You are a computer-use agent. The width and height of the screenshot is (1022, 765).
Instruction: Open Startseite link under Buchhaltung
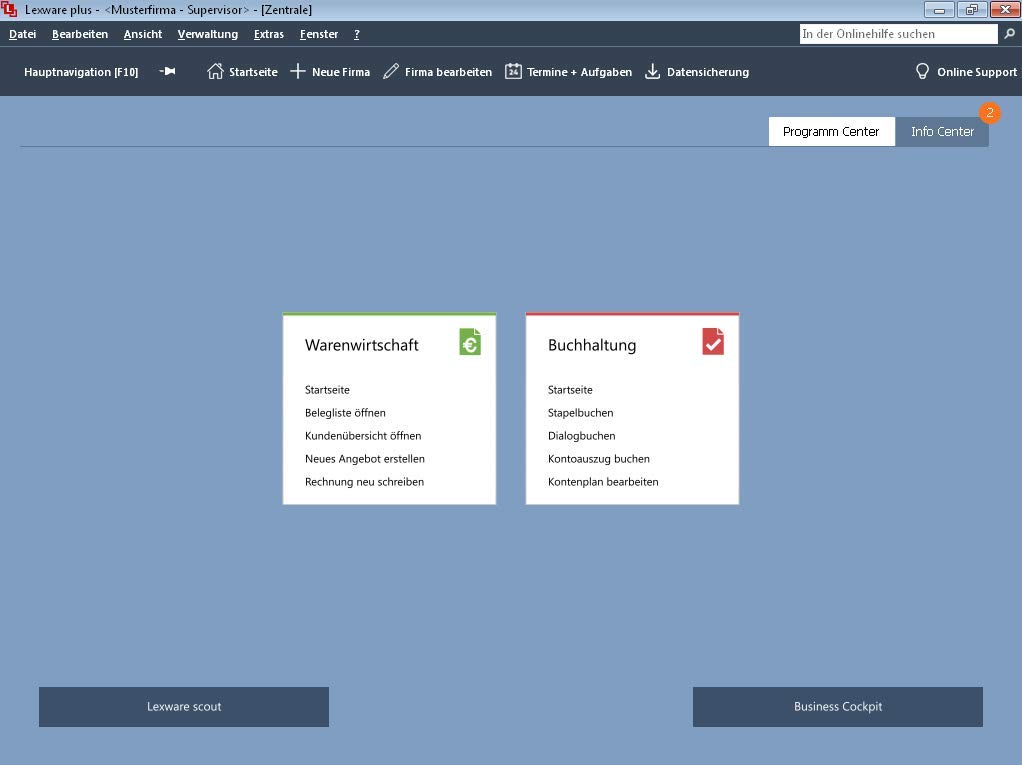point(570,390)
